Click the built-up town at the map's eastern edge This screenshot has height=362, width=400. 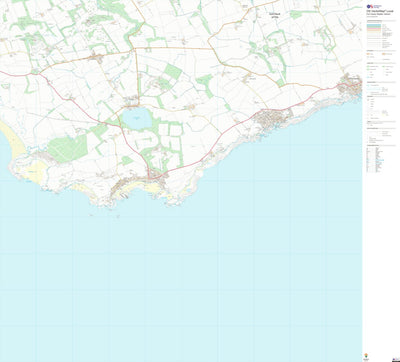pos(349,84)
